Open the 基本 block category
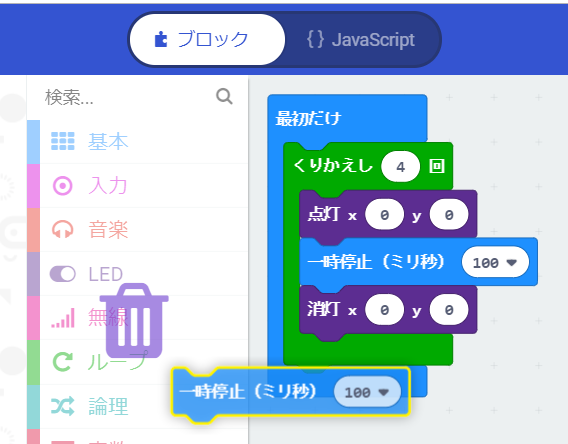This screenshot has height=444, width=568. [138, 142]
